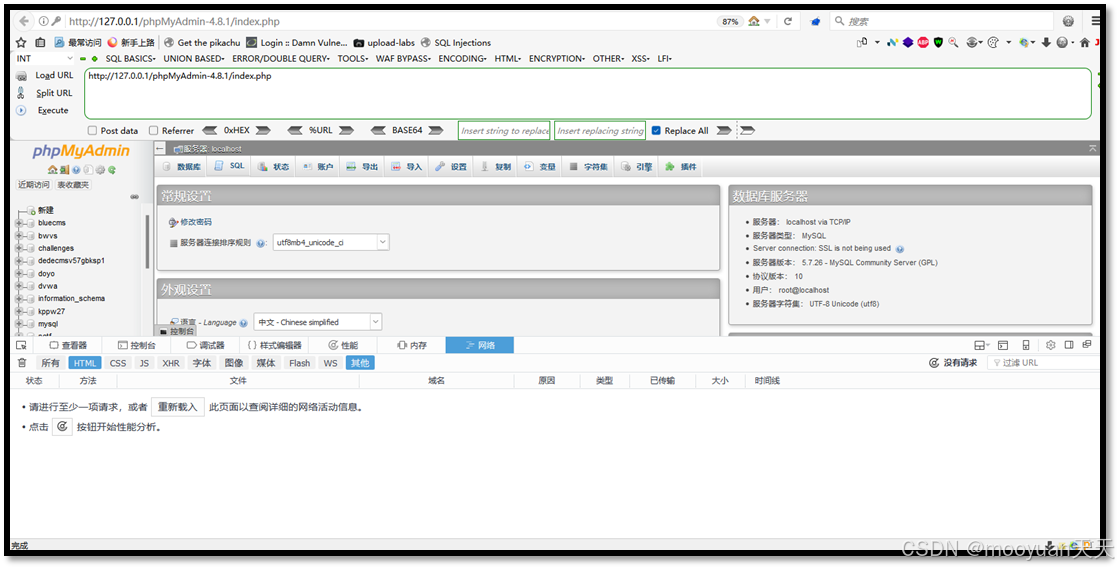Screen dimensions: 1119x569
Task: Open the UNION BASED menu
Action: pos(193,59)
